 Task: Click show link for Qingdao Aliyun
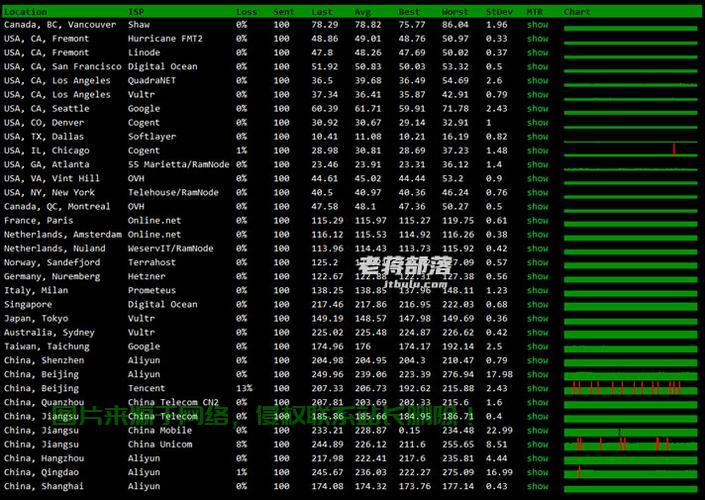point(537,472)
